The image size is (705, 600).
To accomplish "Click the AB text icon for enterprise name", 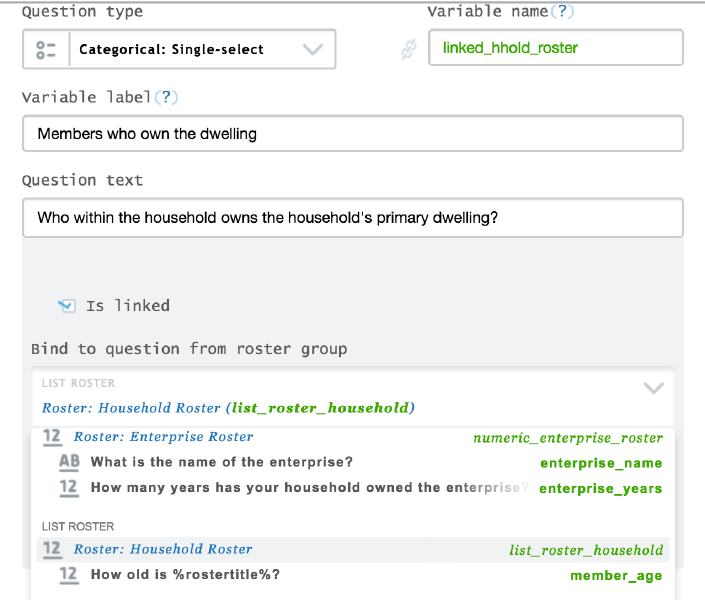I will tap(69, 462).
